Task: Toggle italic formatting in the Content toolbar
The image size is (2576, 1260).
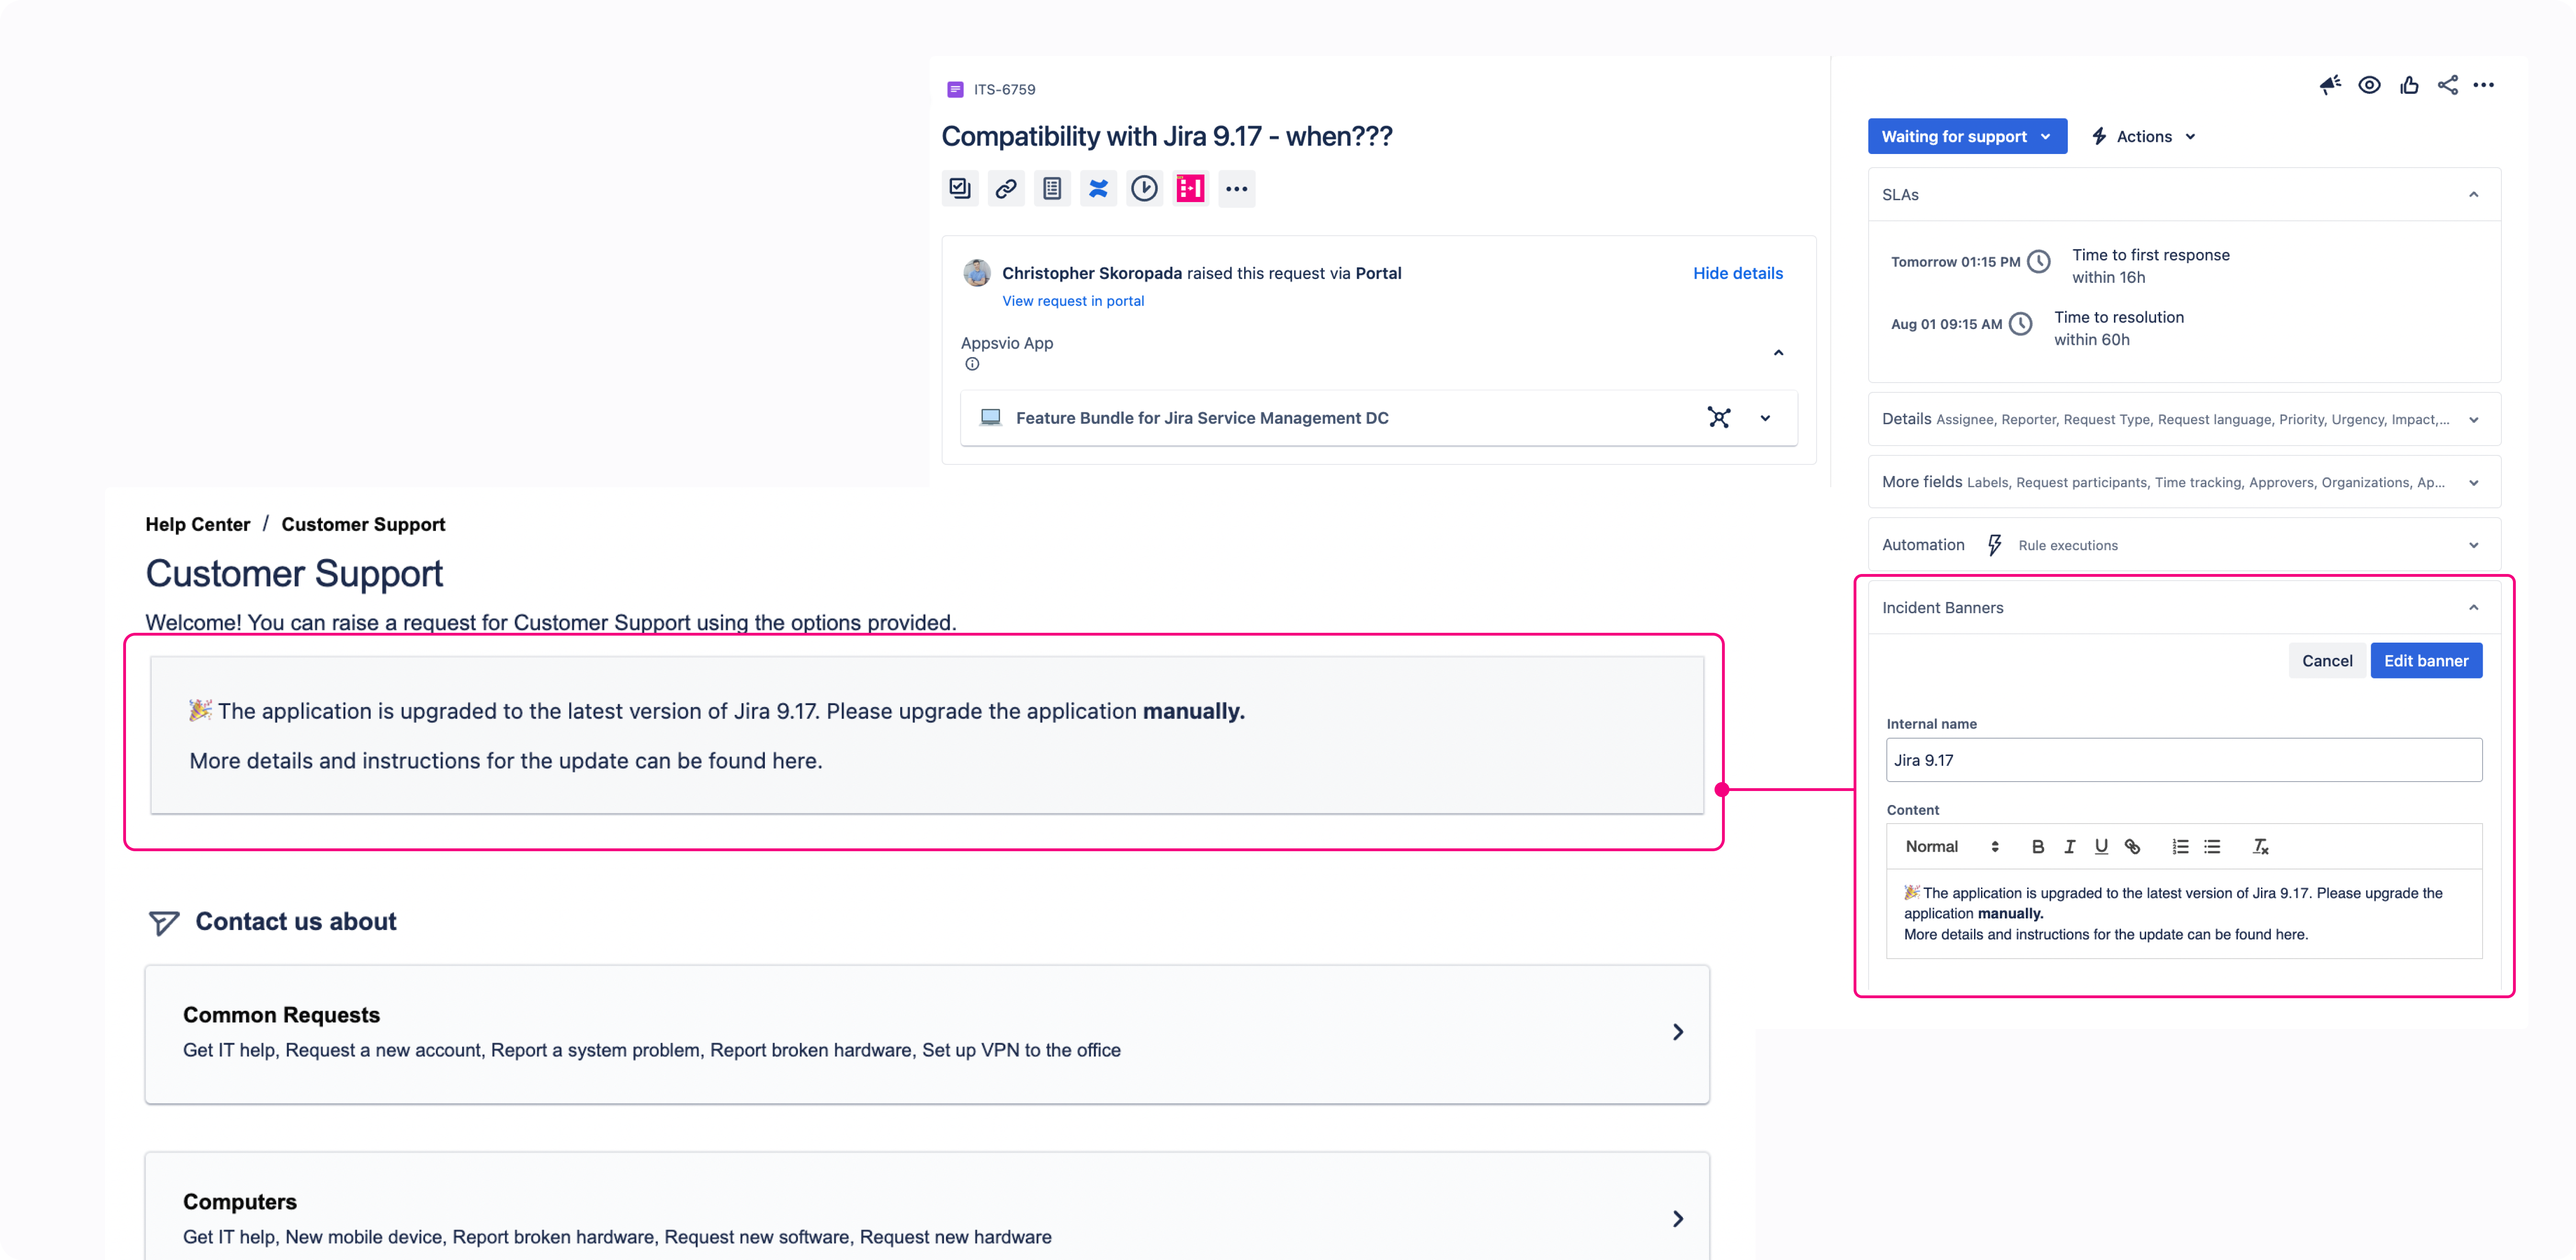Action: pyautogui.click(x=2069, y=846)
